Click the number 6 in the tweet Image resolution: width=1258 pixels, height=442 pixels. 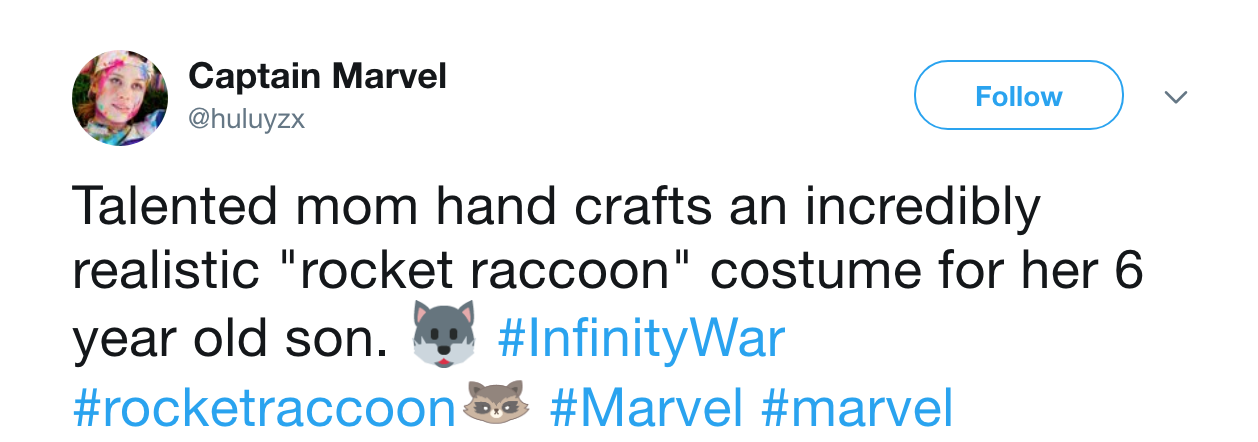pyautogui.click(x=1127, y=272)
